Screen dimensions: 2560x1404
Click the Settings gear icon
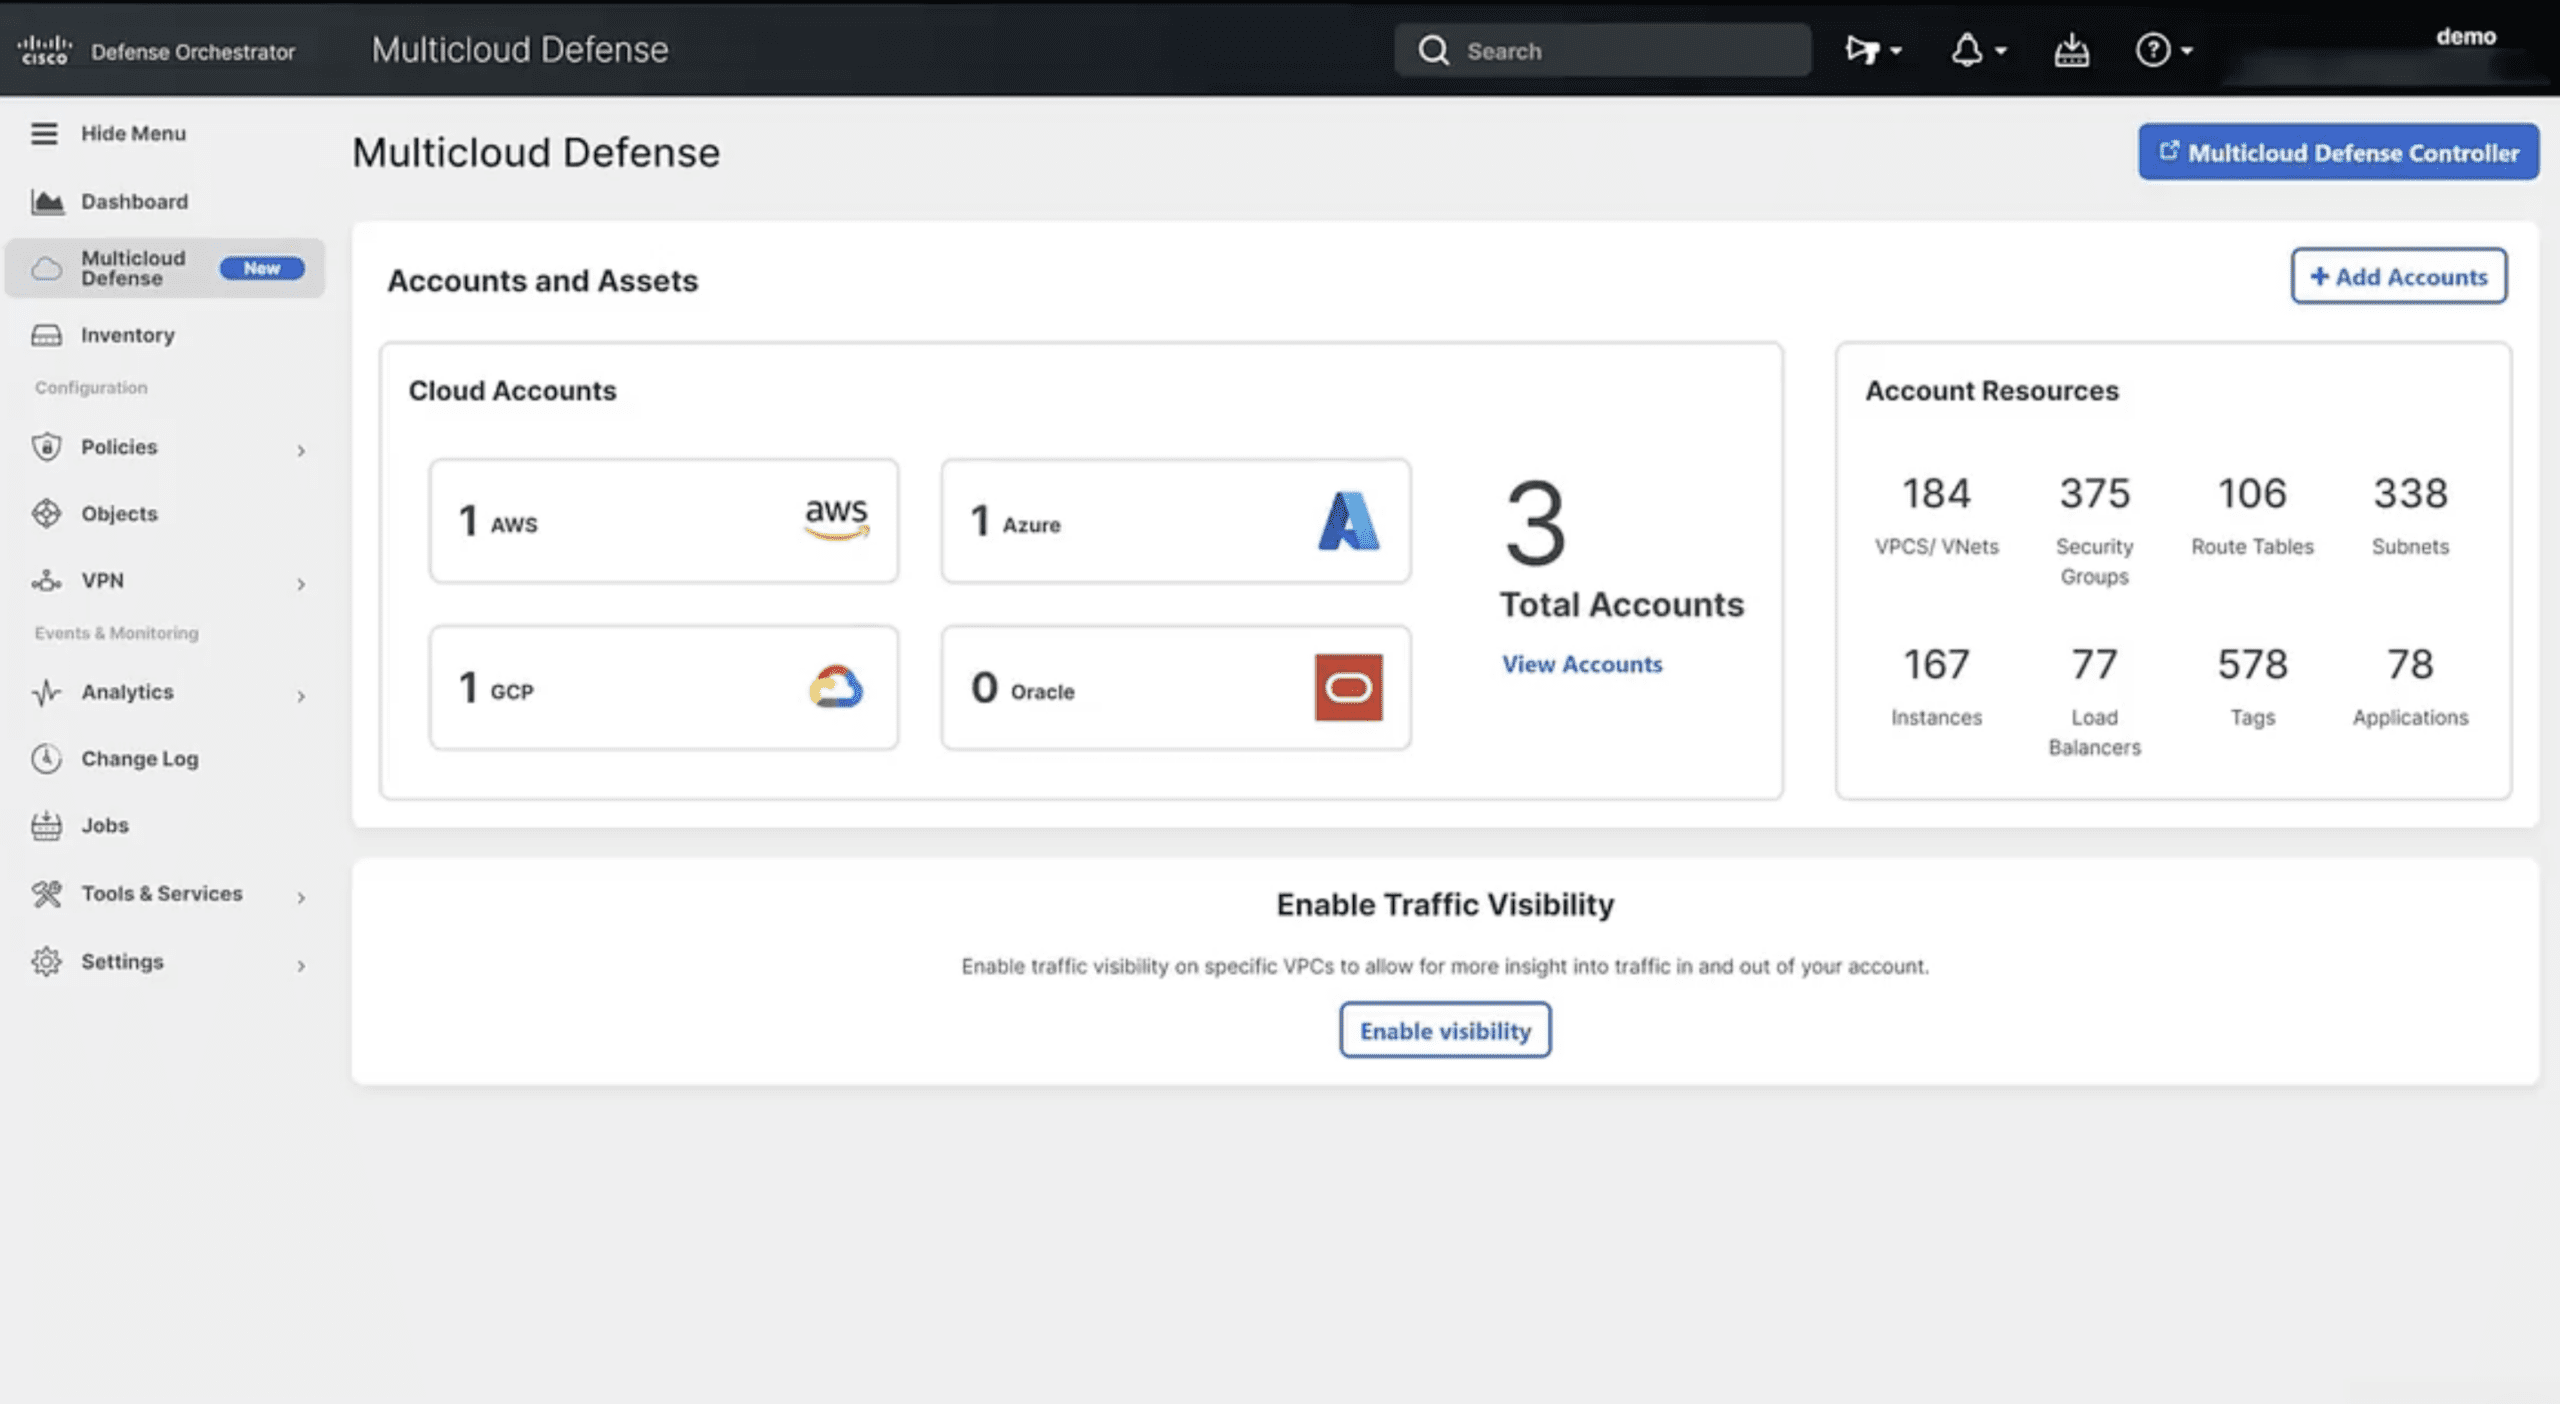(46, 961)
